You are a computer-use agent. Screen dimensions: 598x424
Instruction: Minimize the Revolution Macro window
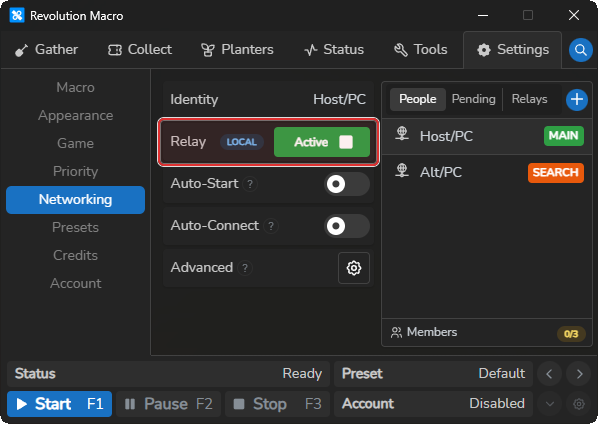click(483, 16)
